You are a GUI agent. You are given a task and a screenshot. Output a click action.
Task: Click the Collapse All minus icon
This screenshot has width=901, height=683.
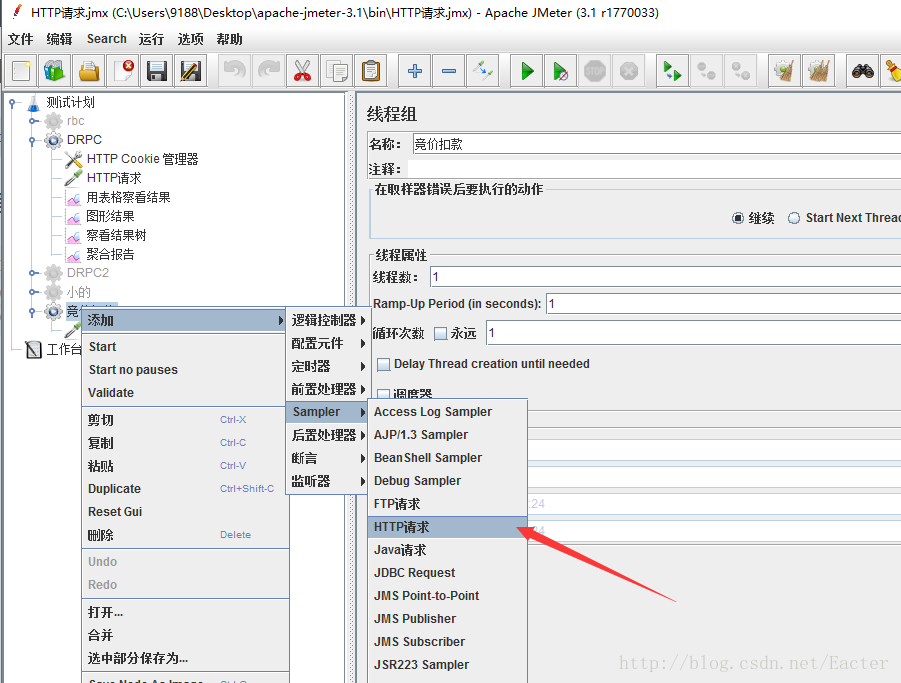coord(449,71)
